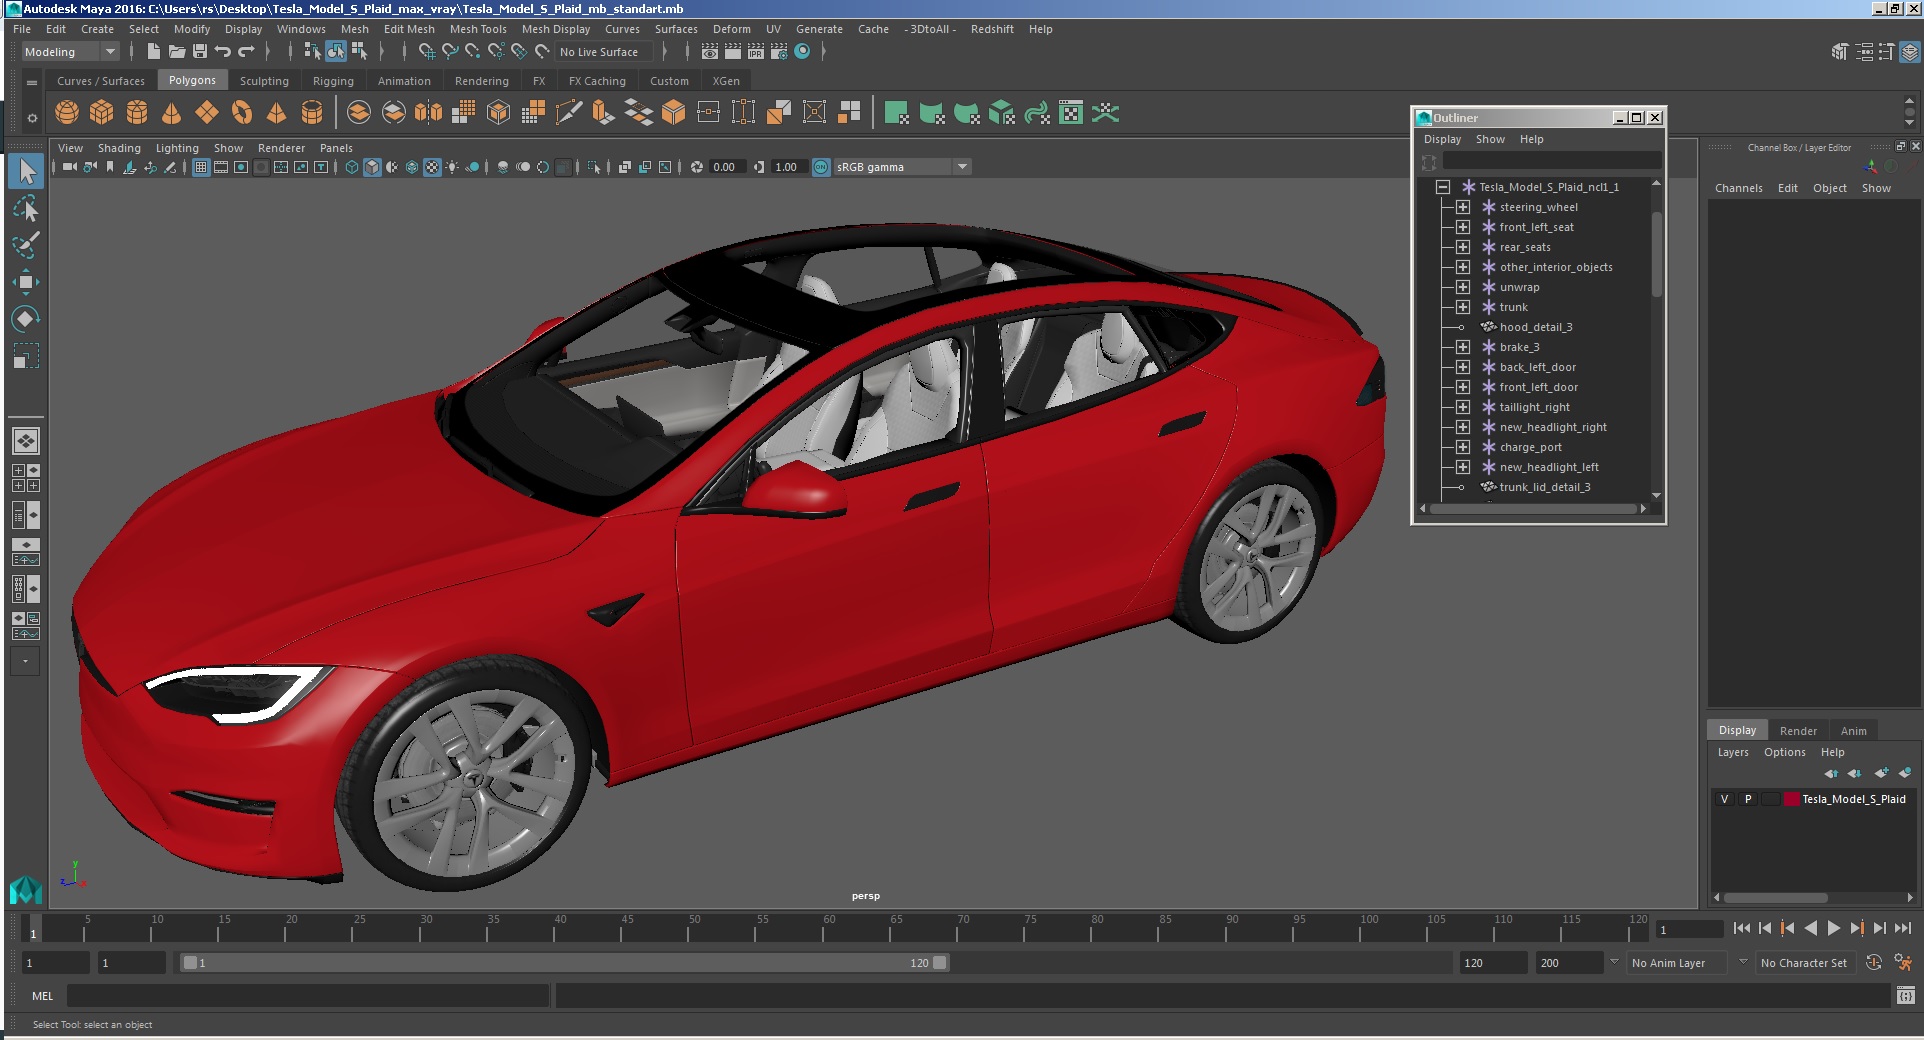This screenshot has width=1924, height=1040.
Task: Toggle isolate select in viewport toolbar
Action: pyautogui.click(x=594, y=167)
